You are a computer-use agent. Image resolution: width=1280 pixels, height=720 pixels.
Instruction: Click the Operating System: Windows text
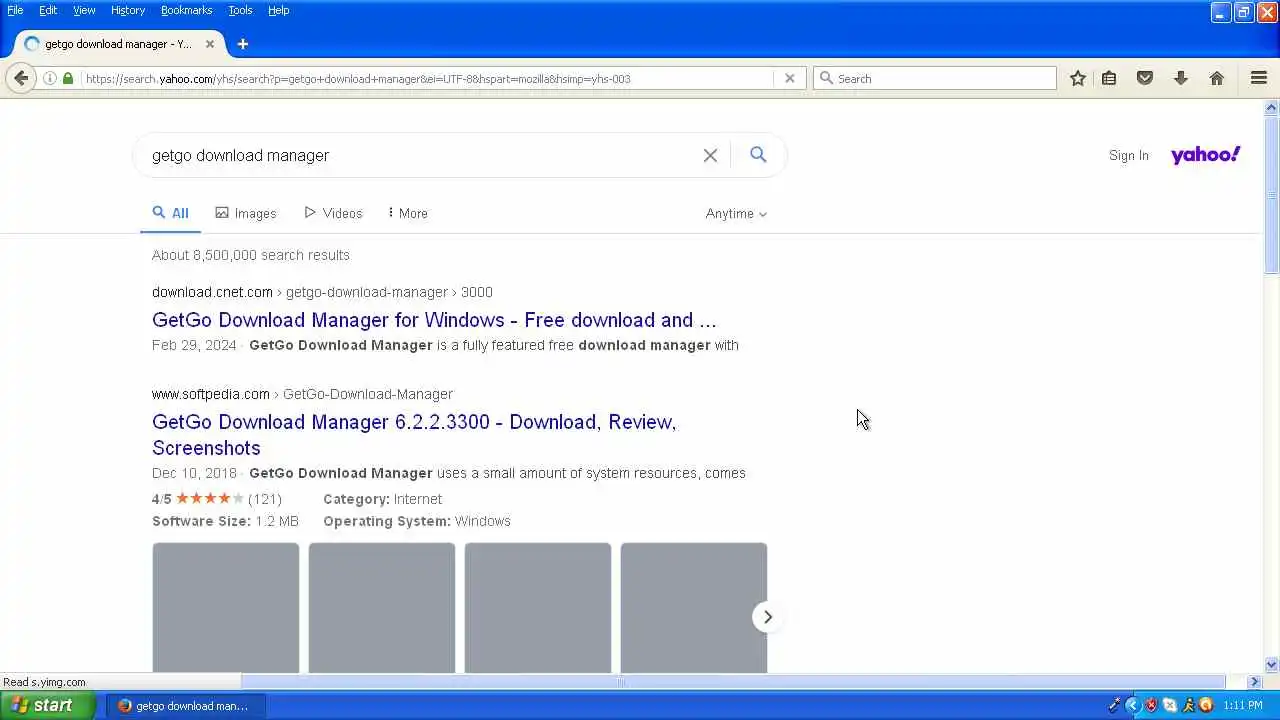tap(417, 521)
